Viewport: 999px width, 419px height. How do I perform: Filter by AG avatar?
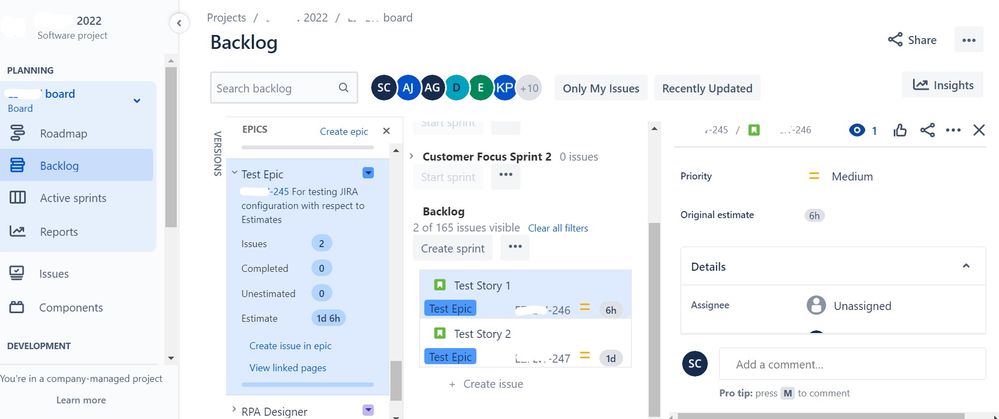[433, 88]
